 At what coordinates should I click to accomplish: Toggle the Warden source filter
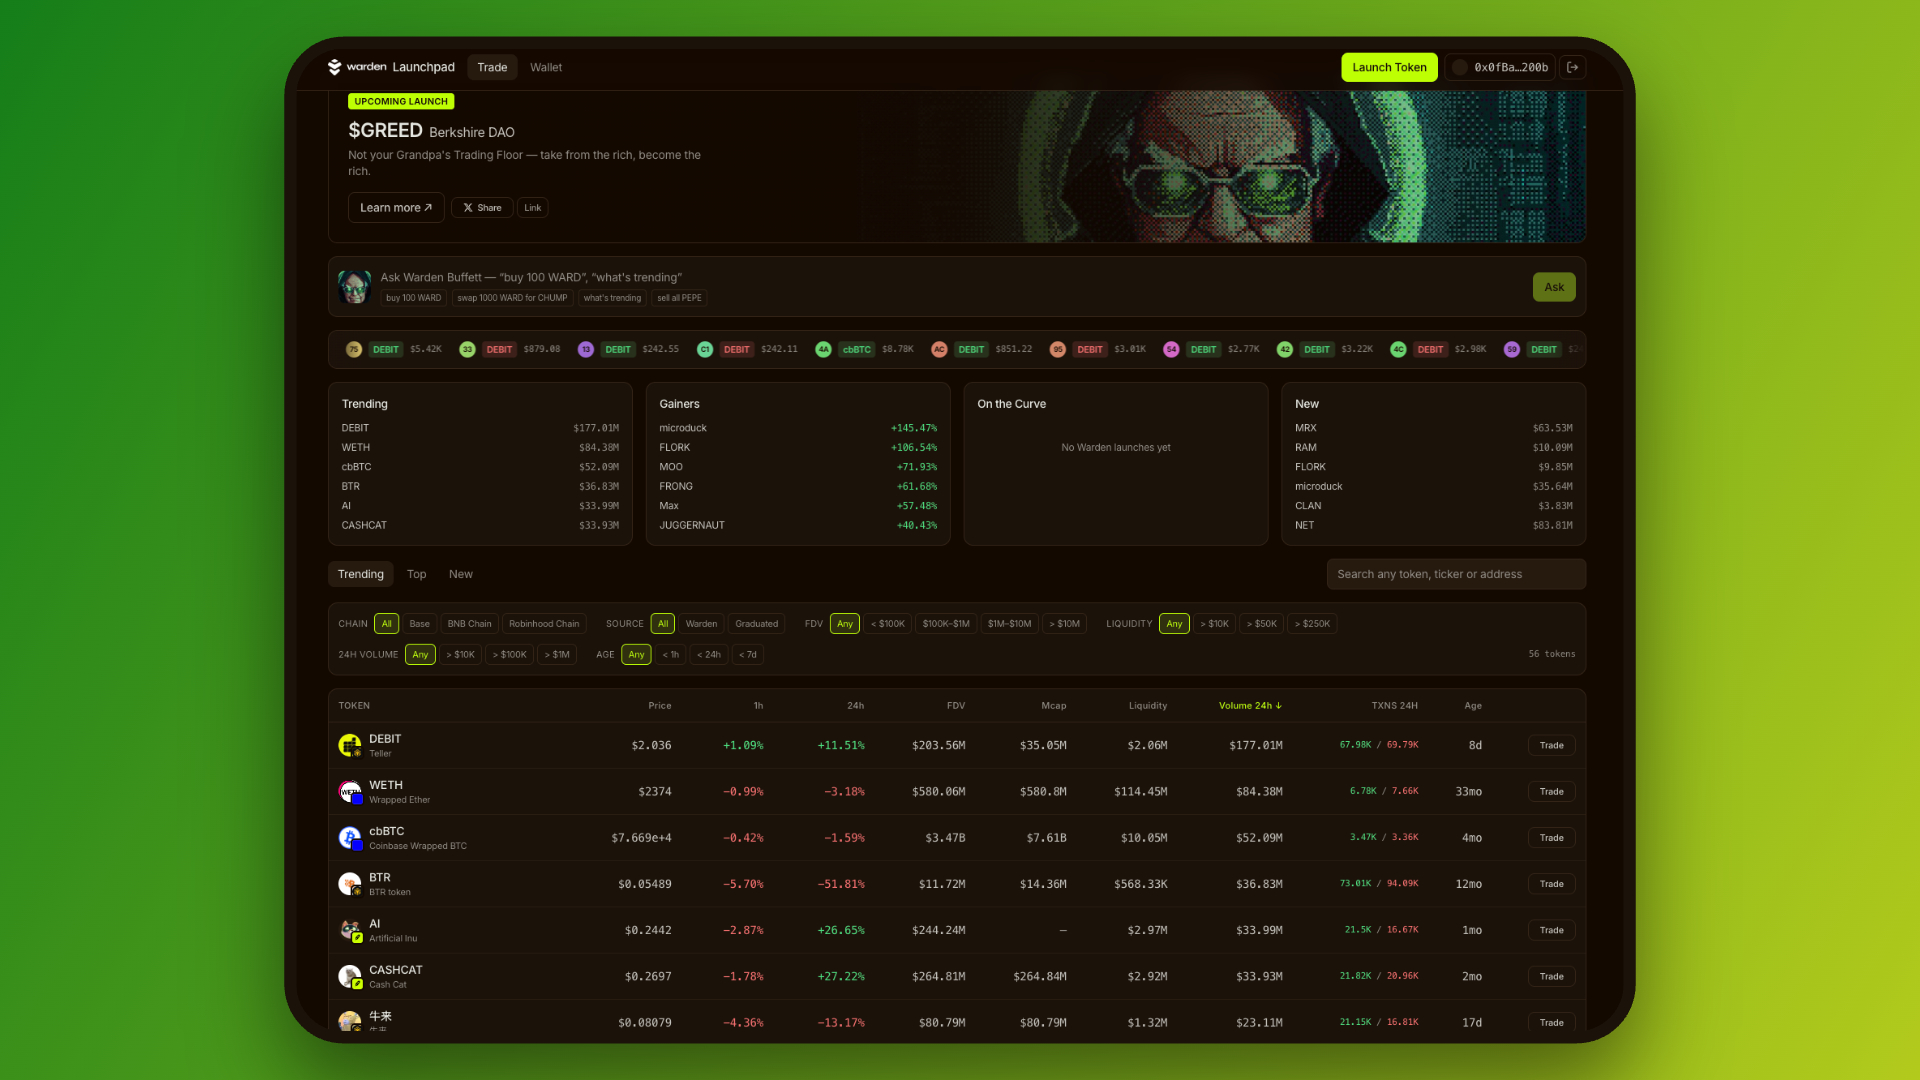pyautogui.click(x=701, y=624)
